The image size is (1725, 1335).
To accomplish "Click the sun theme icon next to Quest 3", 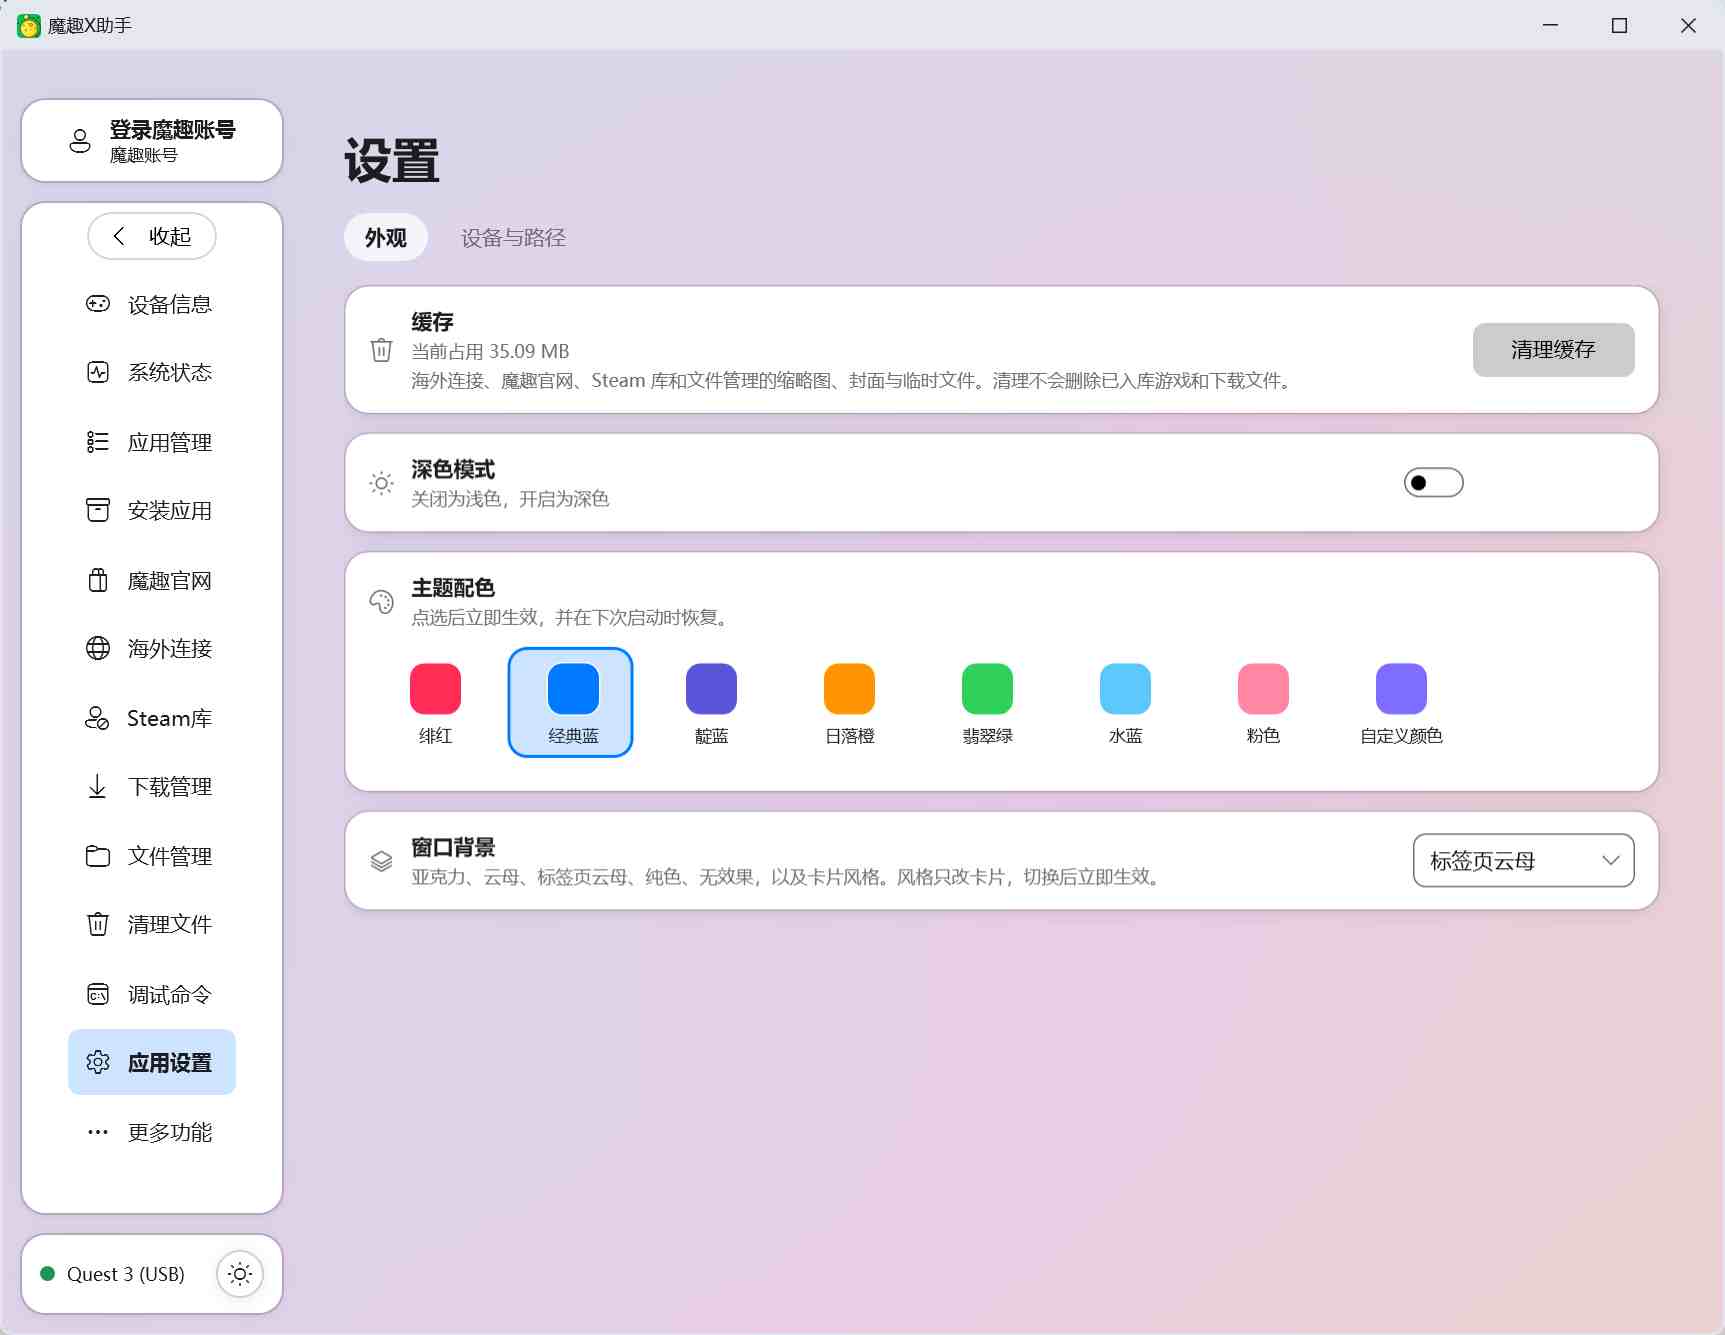I will 240,1274.
